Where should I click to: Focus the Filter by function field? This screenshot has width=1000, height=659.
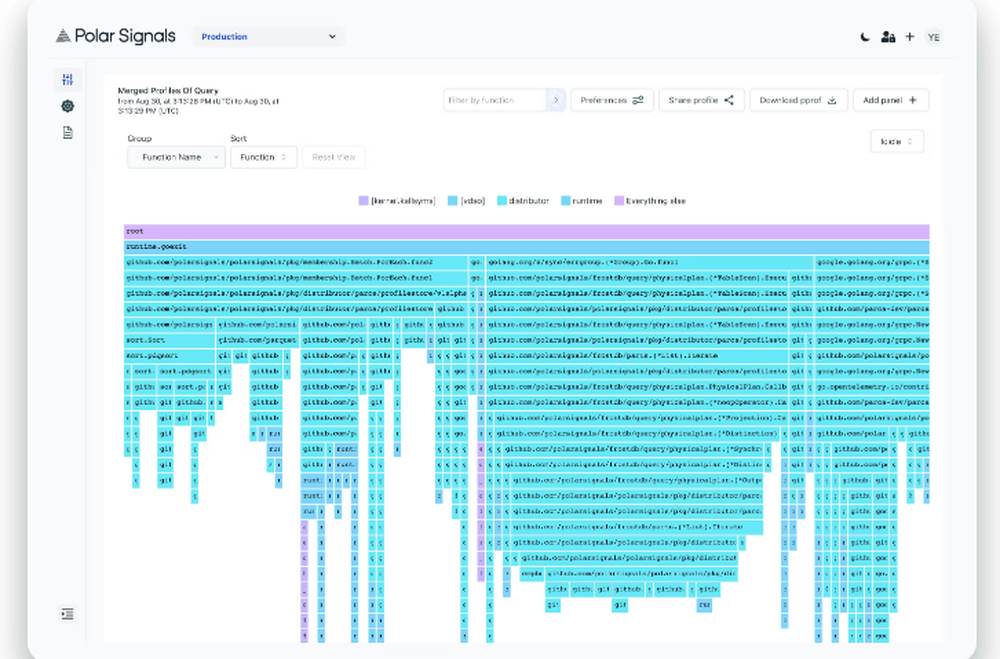click(495, 100)
